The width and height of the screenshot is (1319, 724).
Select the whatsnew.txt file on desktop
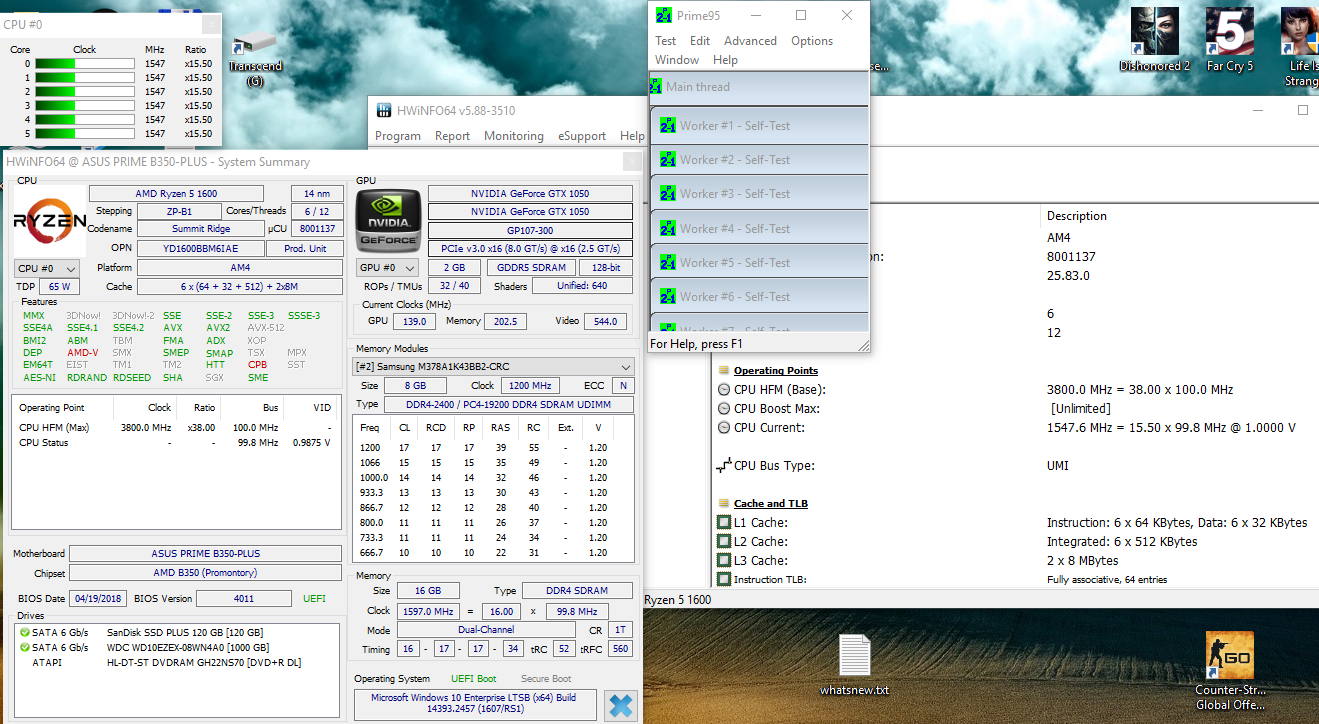click(854, 665)
